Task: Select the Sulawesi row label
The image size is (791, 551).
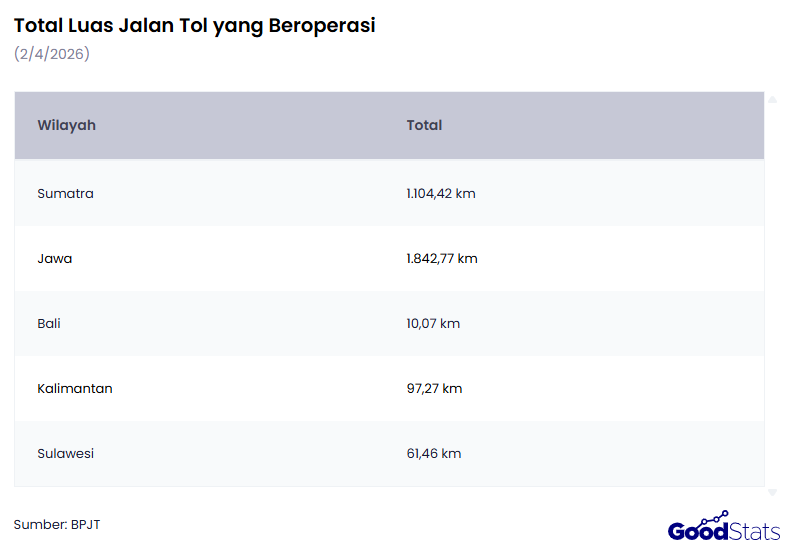Action: coord(66,453)
